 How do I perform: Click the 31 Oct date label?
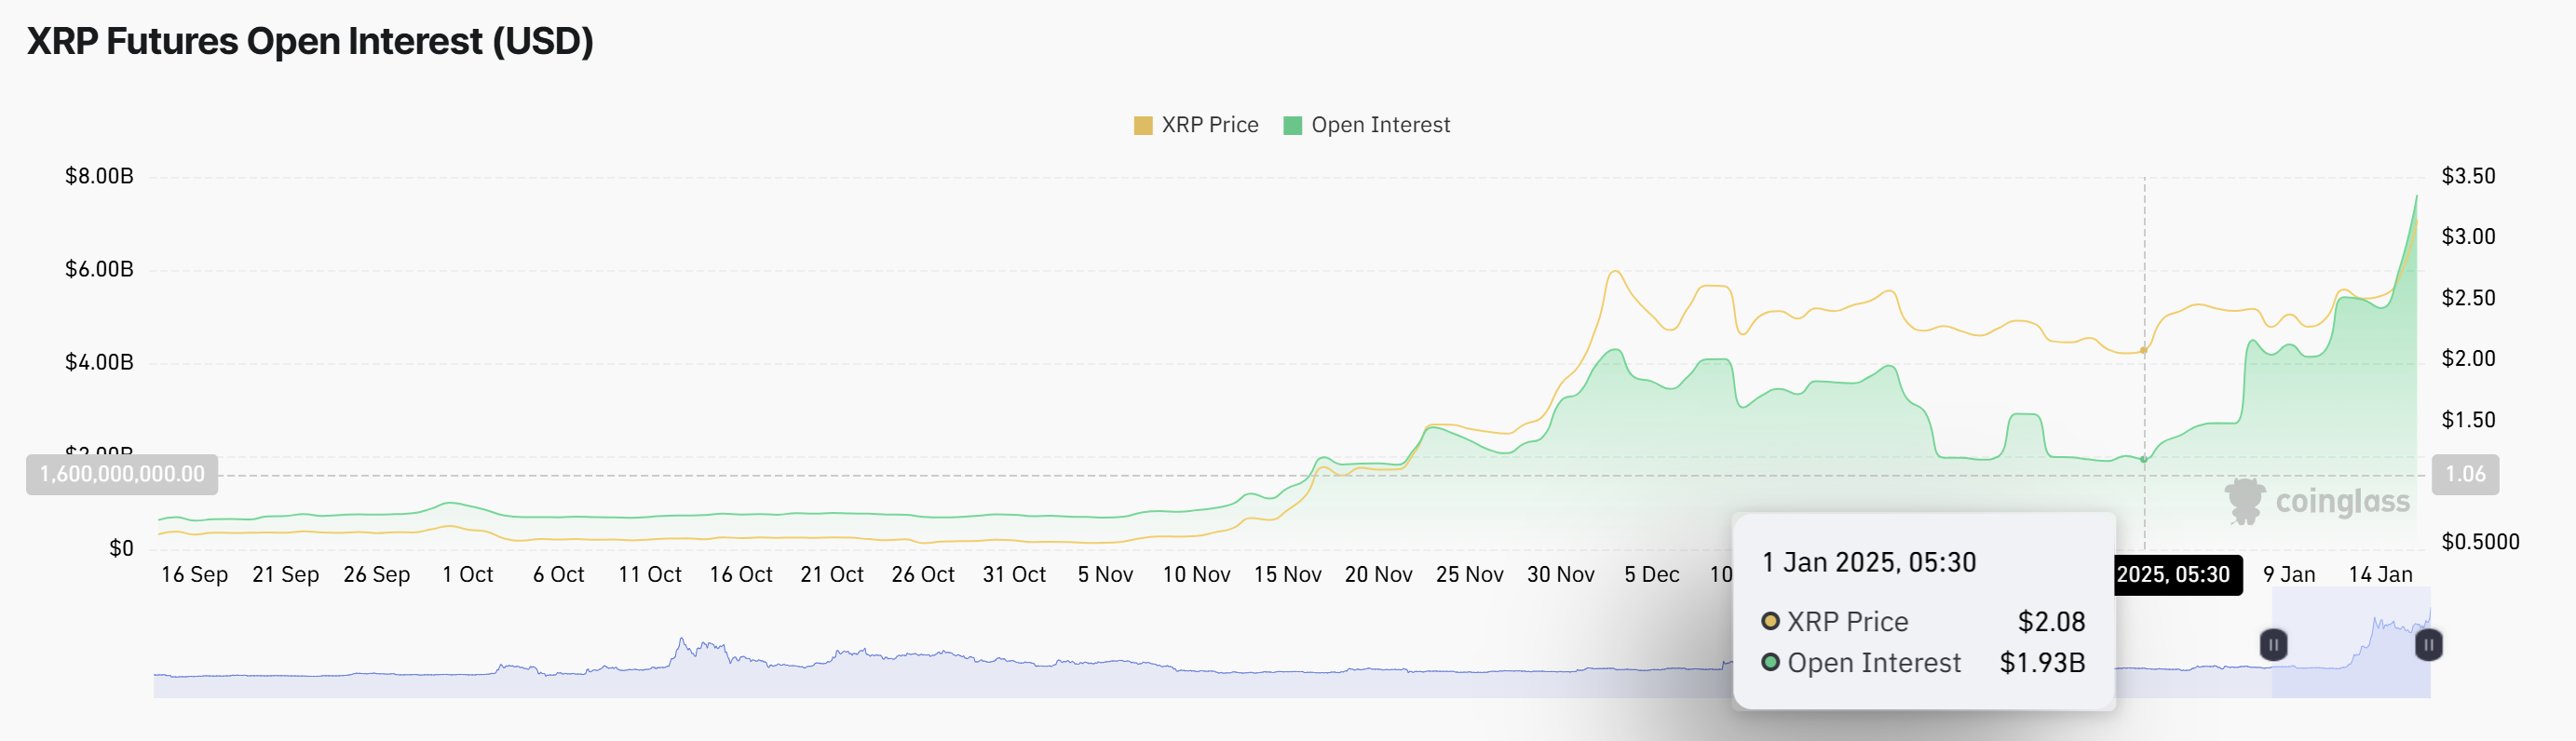(x=1014, y=575)
